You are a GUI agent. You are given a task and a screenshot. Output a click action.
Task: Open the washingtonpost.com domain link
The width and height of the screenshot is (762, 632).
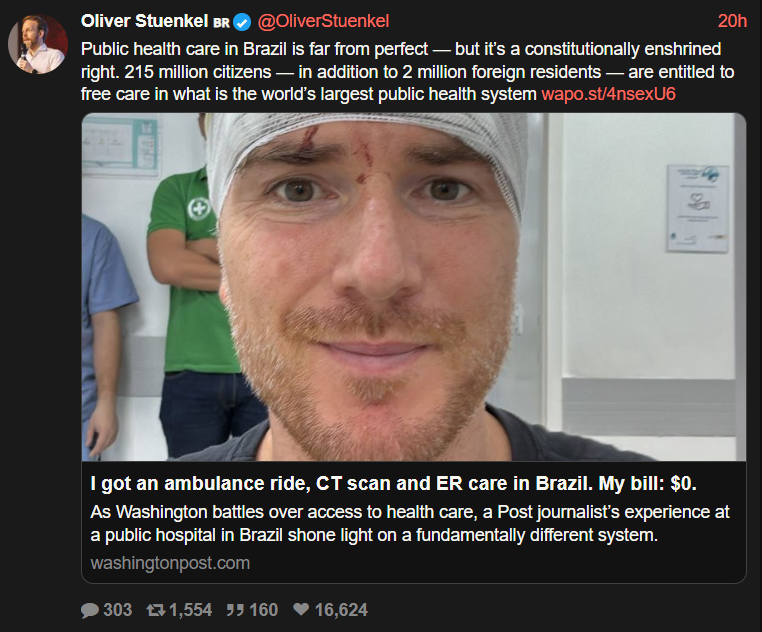click(170, 563)
